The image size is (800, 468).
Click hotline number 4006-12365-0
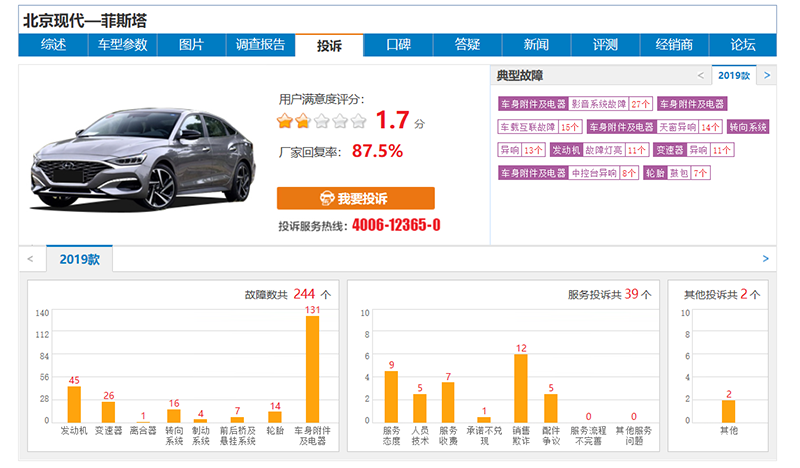pos(396,225)
